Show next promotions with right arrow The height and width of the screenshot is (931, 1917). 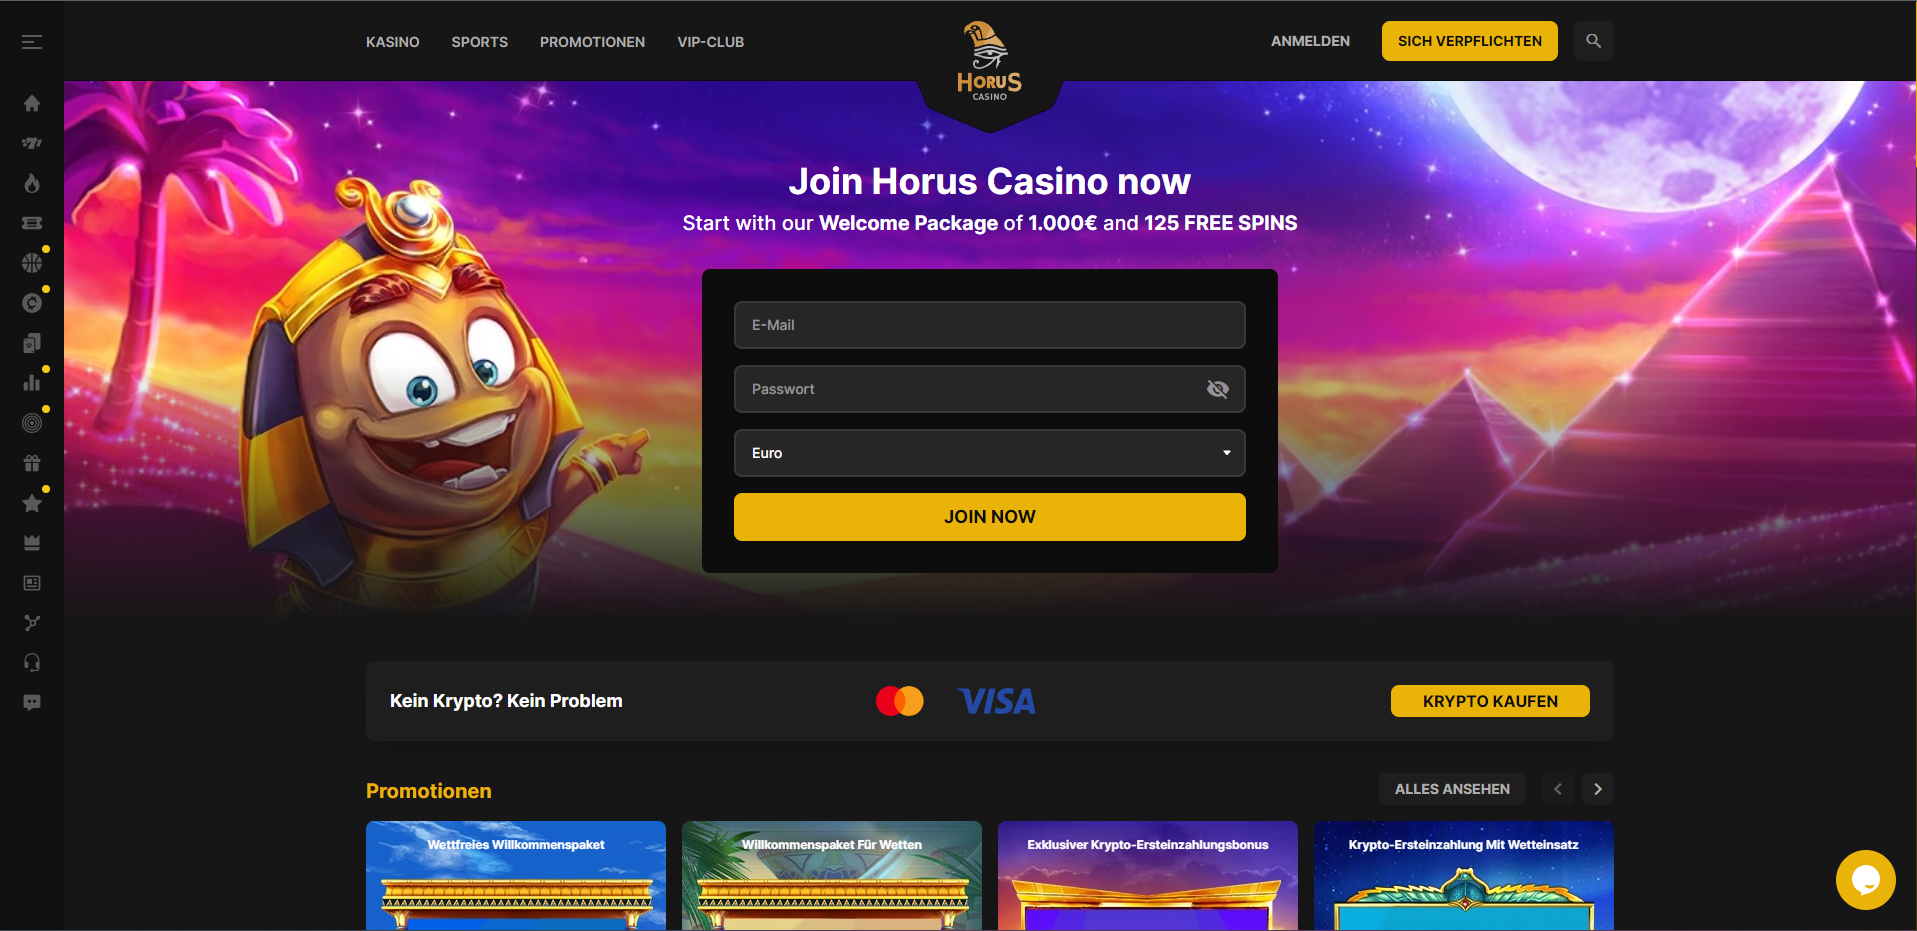[1598, 789]
